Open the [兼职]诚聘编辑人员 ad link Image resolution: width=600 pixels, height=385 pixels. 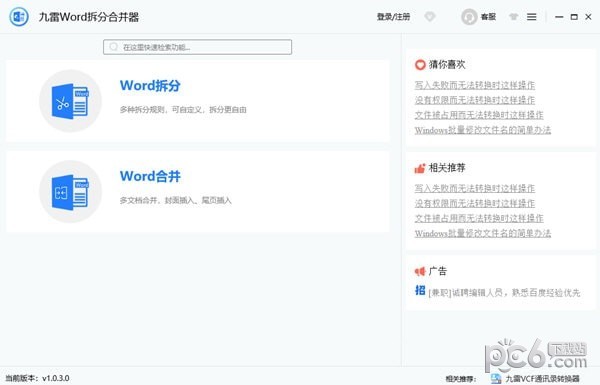[504, 293]
